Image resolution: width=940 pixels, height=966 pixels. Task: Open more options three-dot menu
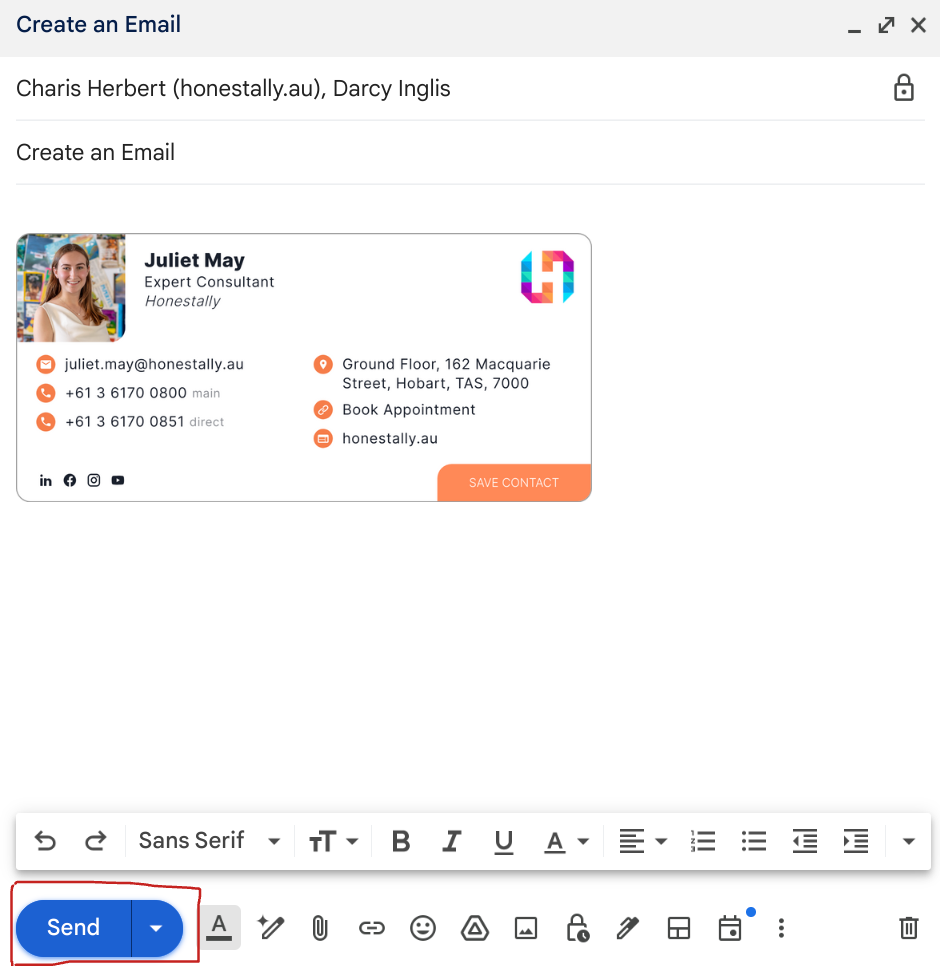781,928
